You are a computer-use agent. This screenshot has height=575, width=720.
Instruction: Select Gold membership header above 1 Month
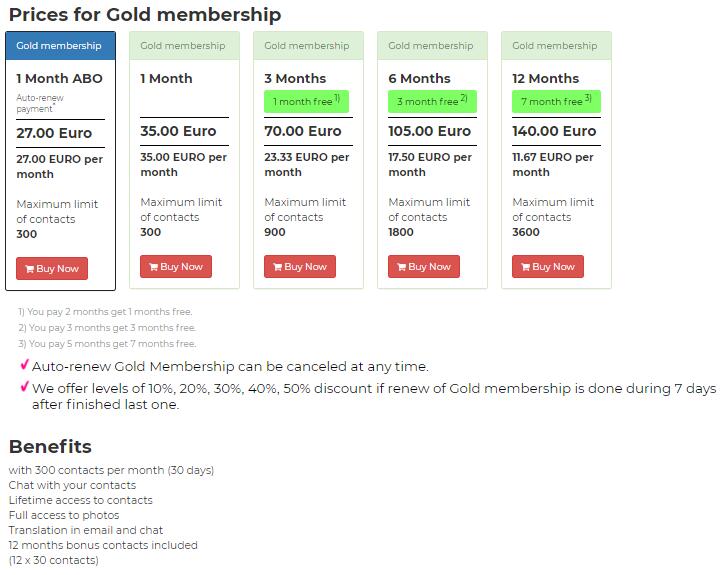[x=185, y=46]
